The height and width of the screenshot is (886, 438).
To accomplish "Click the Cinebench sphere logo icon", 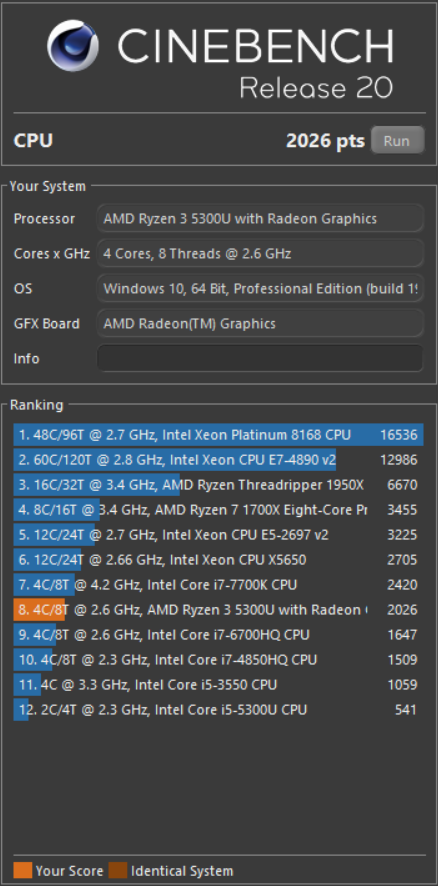I will click(x=72, y=45).
